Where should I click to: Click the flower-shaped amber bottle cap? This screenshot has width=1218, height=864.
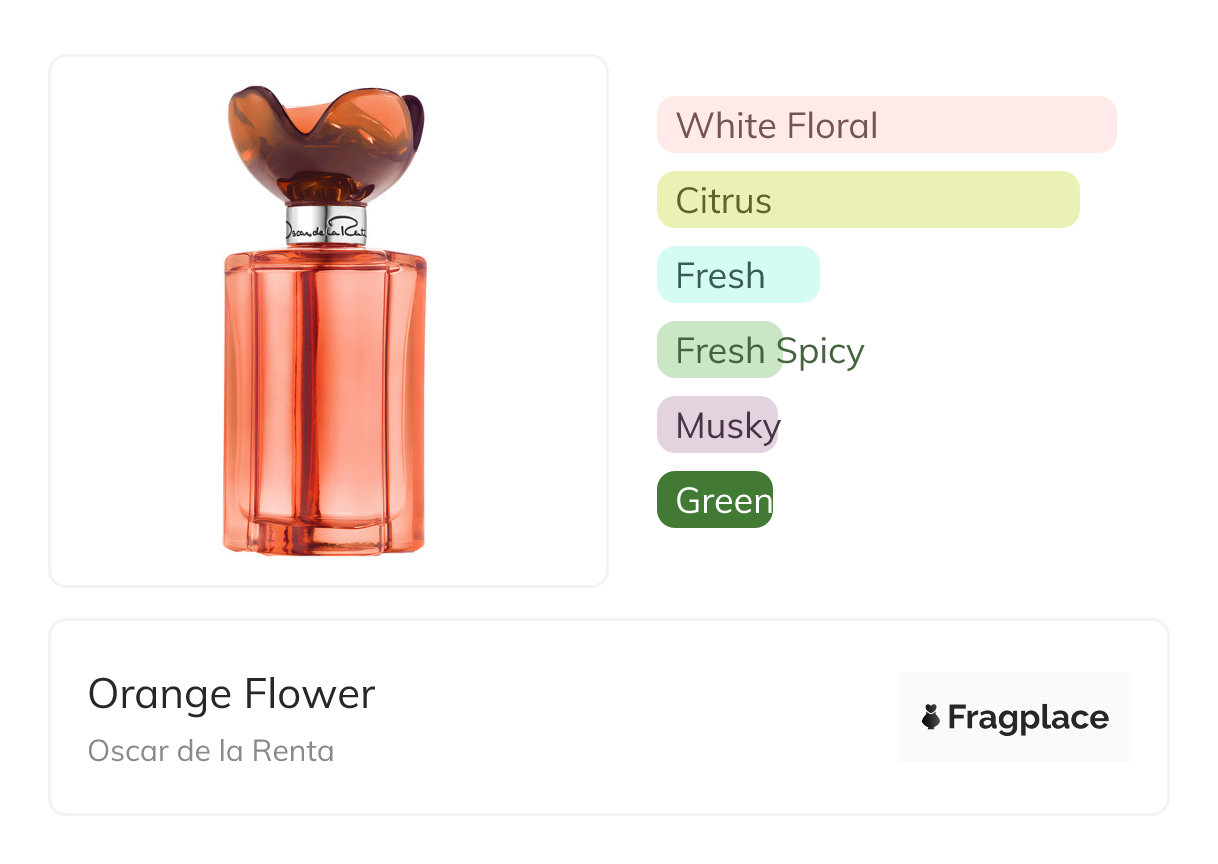point(325,140)
